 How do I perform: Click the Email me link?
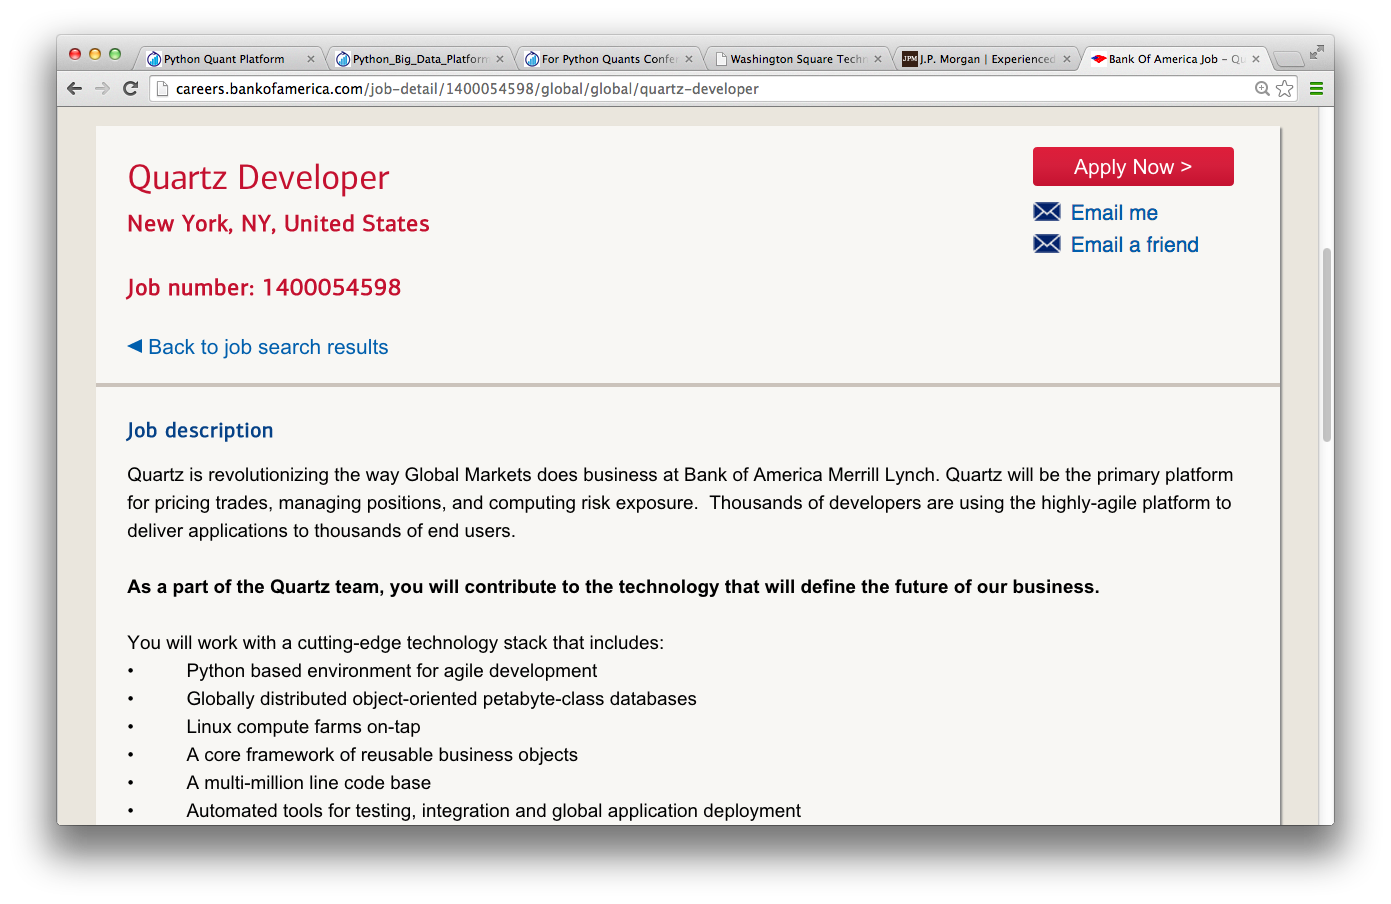click(1114, 212)
